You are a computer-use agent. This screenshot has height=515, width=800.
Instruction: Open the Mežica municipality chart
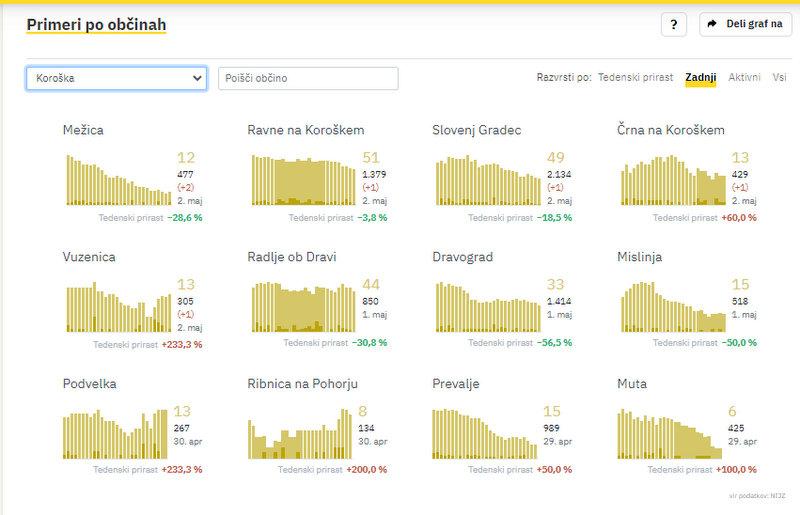coord(118,179)
